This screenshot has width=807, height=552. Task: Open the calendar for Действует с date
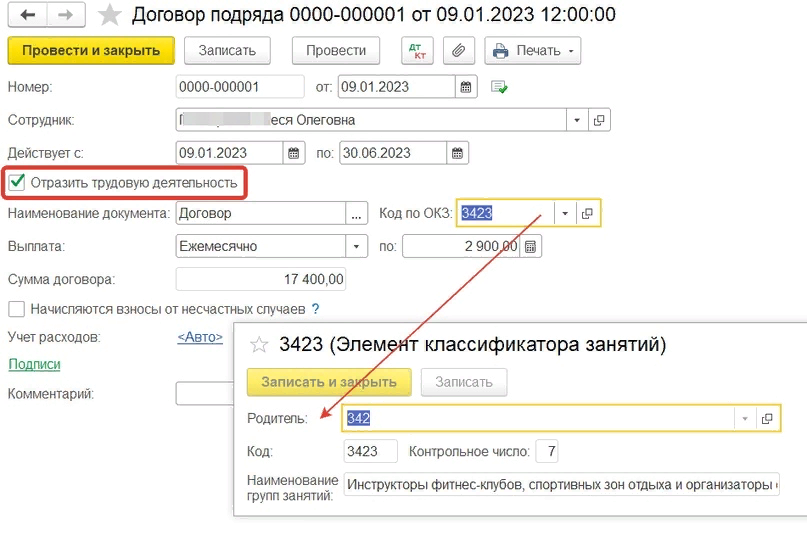tap(293, 153)
